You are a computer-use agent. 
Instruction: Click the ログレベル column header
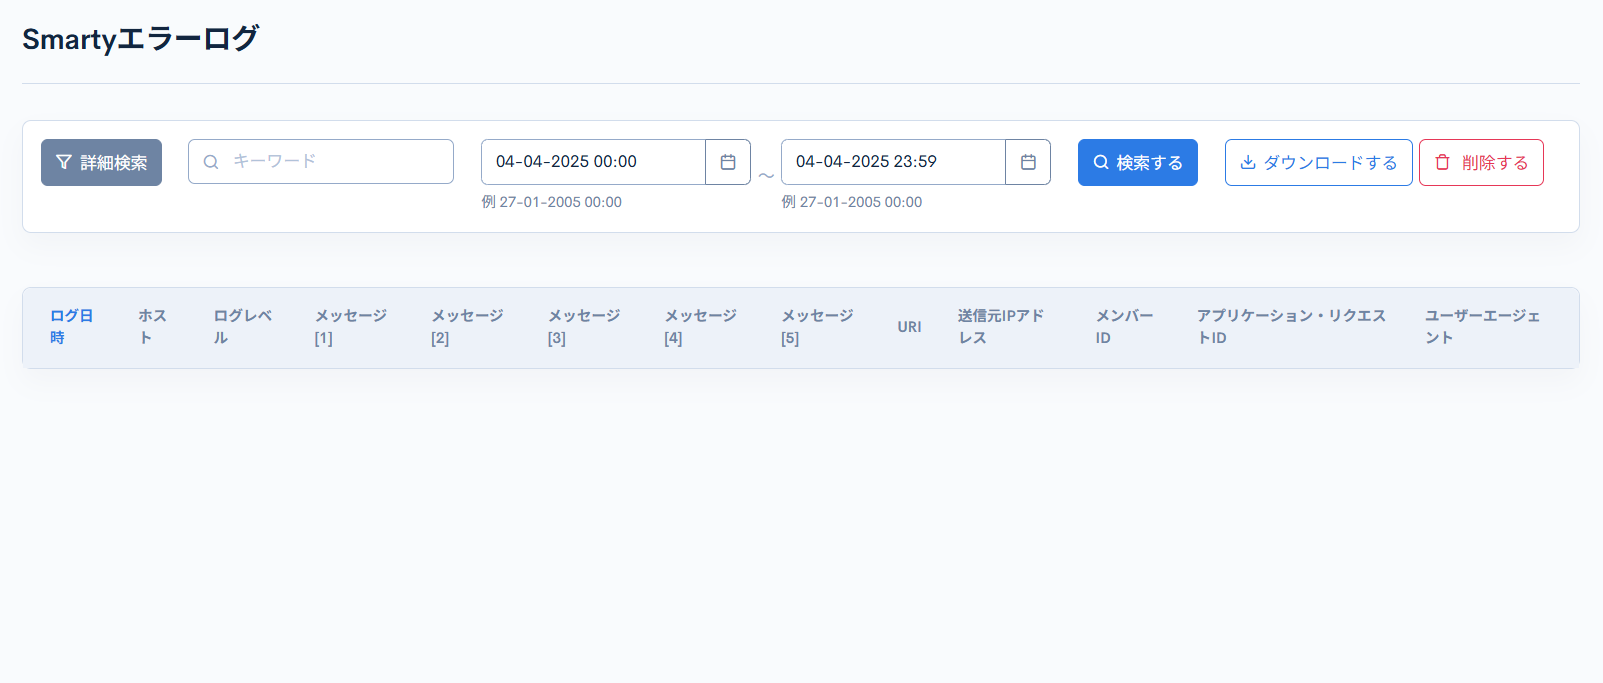(242, 327)
